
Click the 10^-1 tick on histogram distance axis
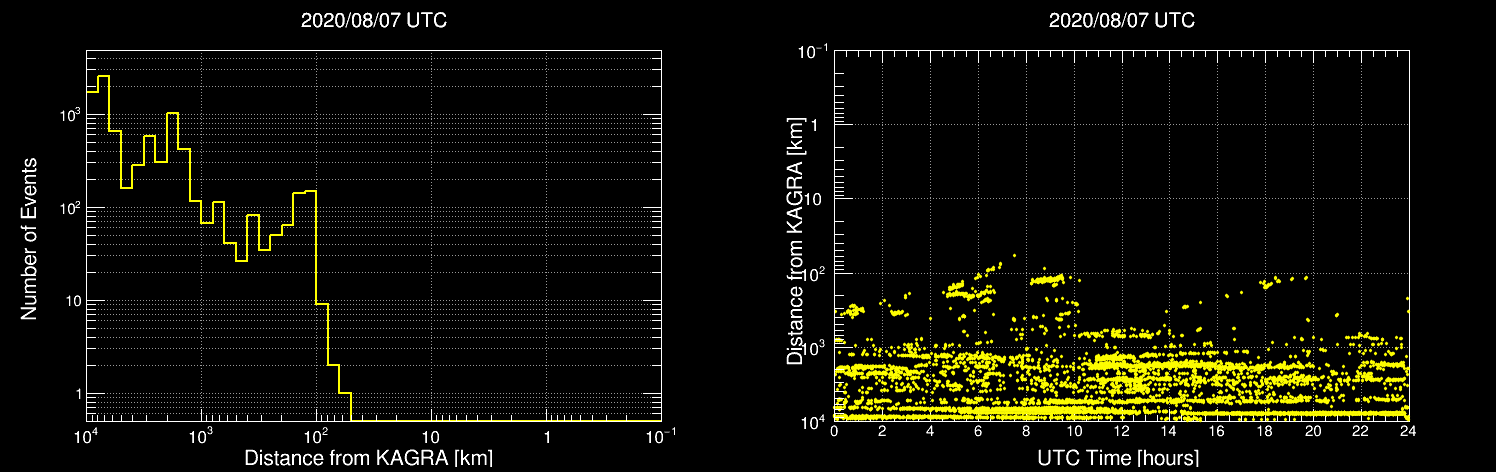coord(660,436)
